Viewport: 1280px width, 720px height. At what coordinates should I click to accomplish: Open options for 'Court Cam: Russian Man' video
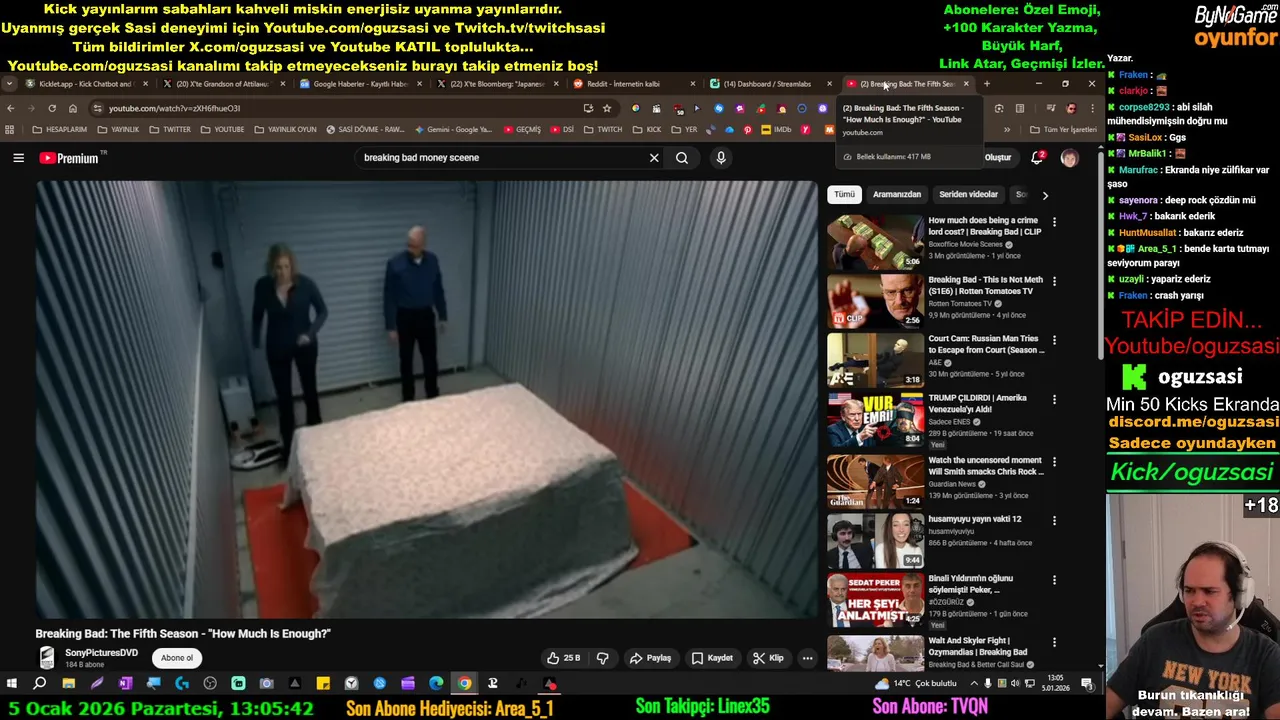click(x=1054, y=340)
